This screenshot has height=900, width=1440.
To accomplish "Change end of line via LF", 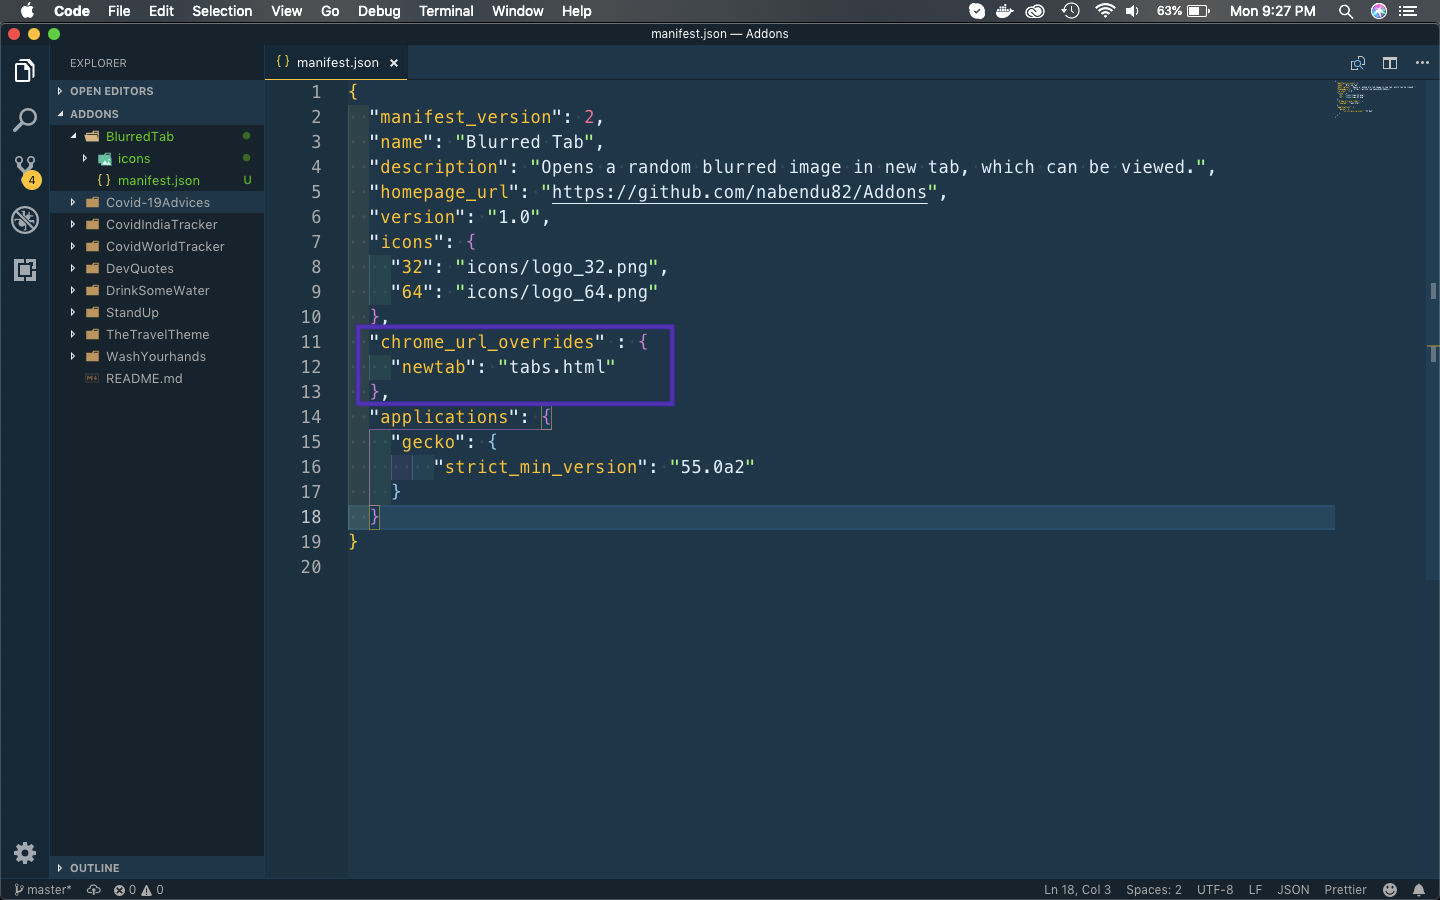I will pos(1255,890).
